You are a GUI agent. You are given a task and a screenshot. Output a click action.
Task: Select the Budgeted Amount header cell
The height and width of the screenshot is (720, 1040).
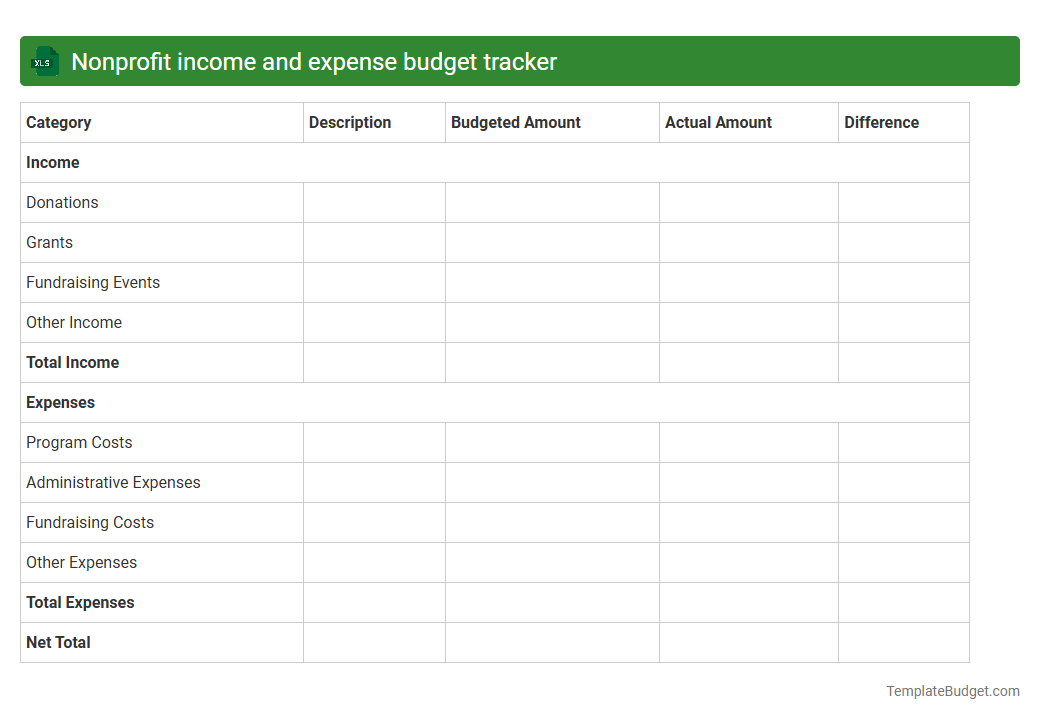click(516, 122)
